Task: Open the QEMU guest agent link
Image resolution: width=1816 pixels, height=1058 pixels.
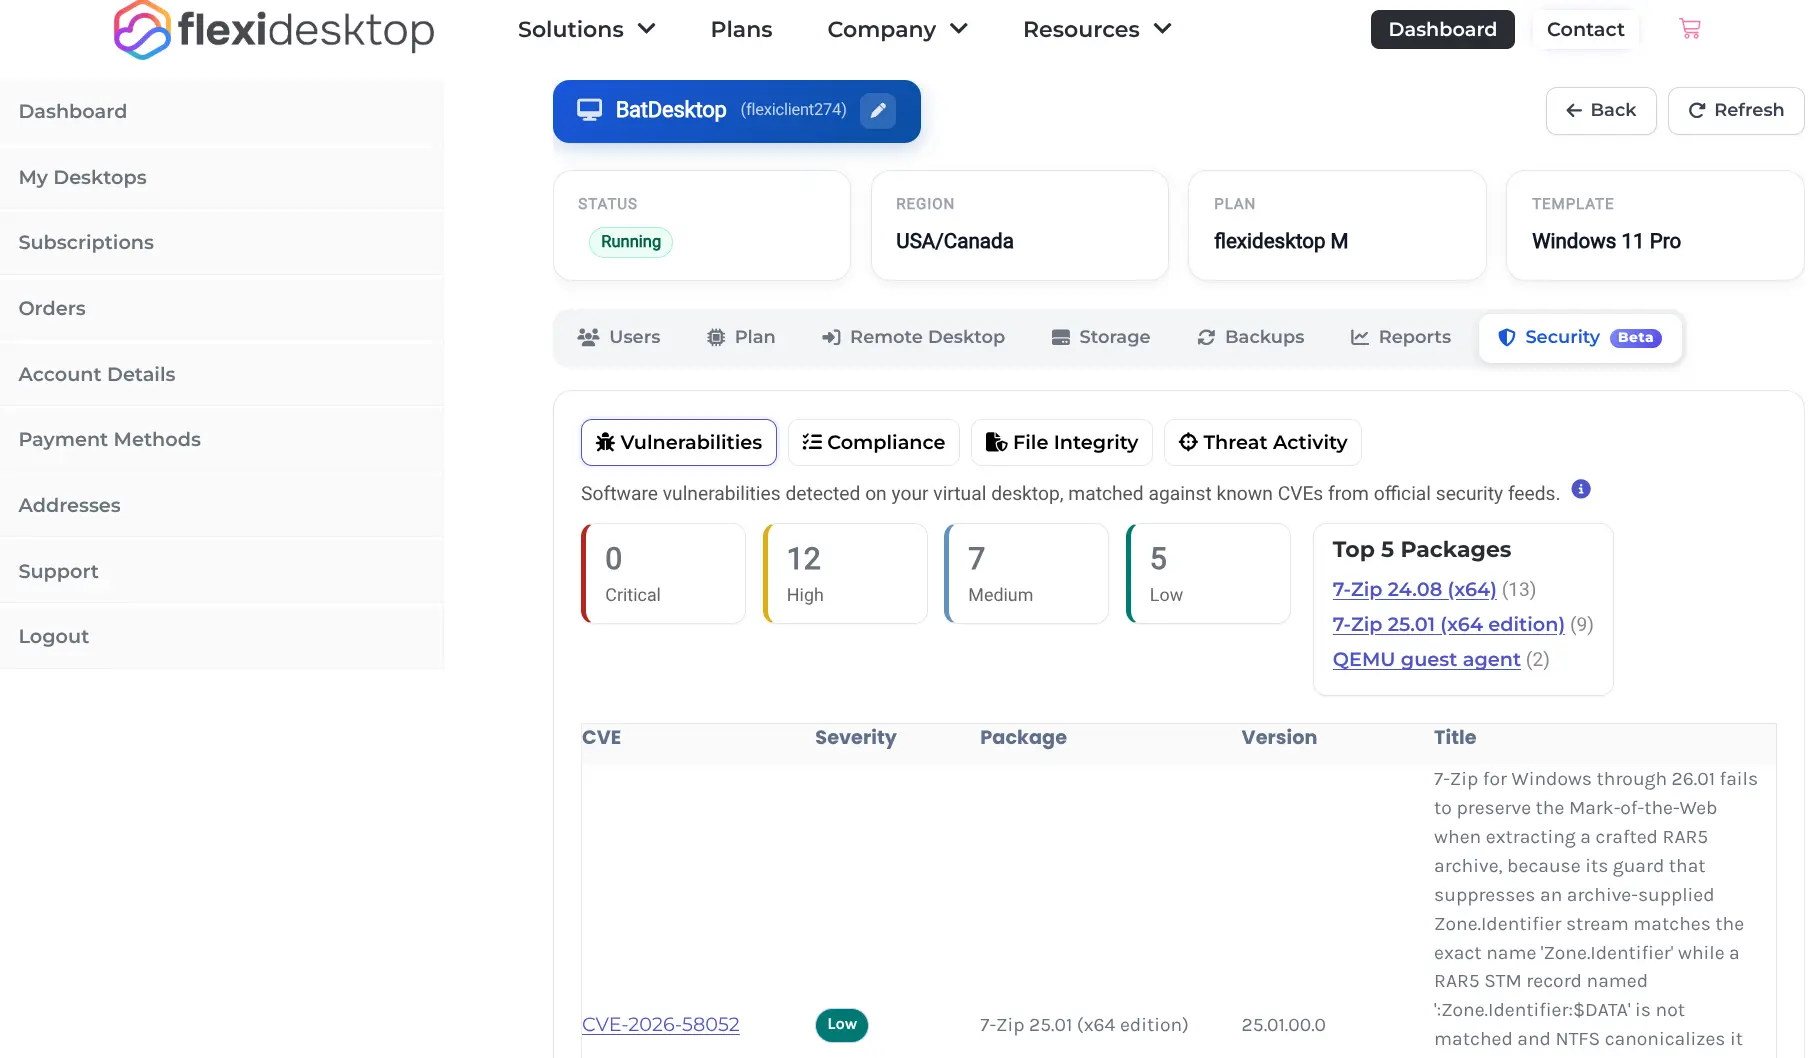Action: 1426,659
